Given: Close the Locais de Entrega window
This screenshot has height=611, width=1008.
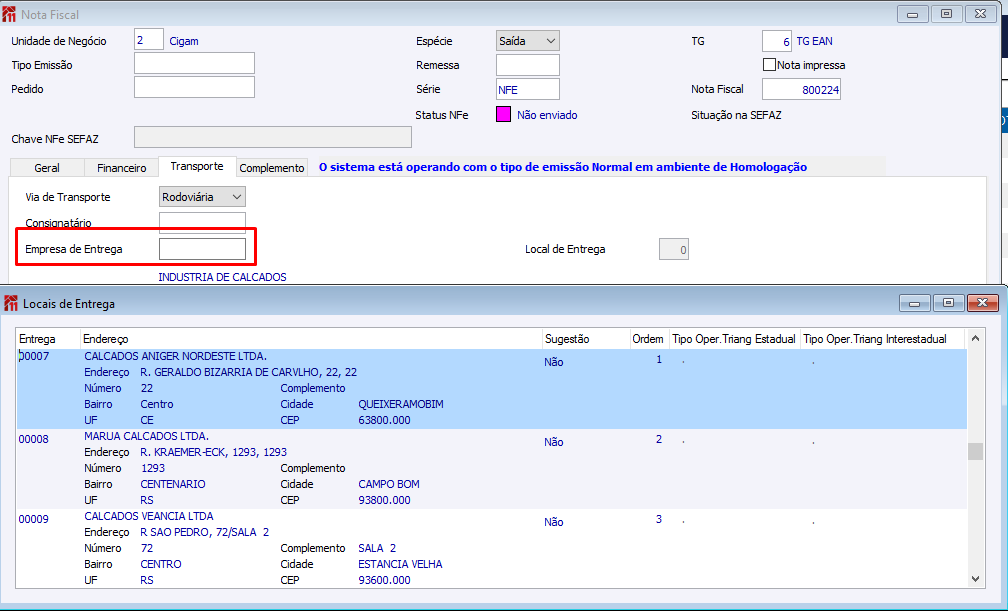Looking at the screenshot, I should (982, 303).
